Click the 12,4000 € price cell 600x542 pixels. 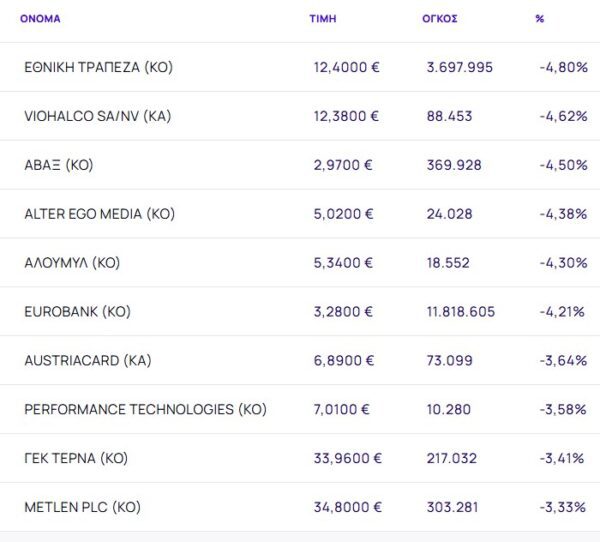tap(346, 67)
